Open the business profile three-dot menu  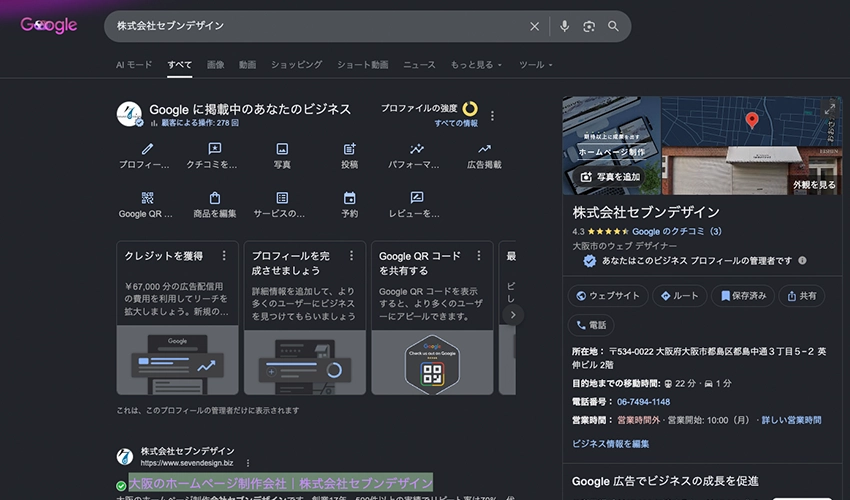(492, 116)
